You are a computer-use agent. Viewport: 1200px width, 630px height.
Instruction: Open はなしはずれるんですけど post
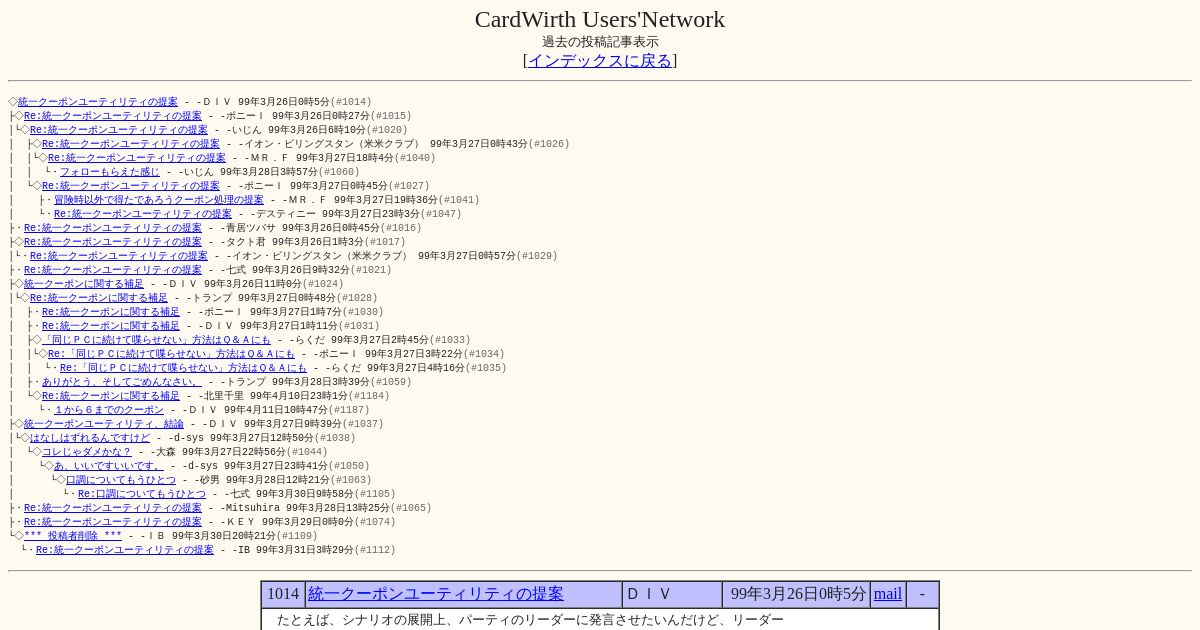(x=90, y=438)
